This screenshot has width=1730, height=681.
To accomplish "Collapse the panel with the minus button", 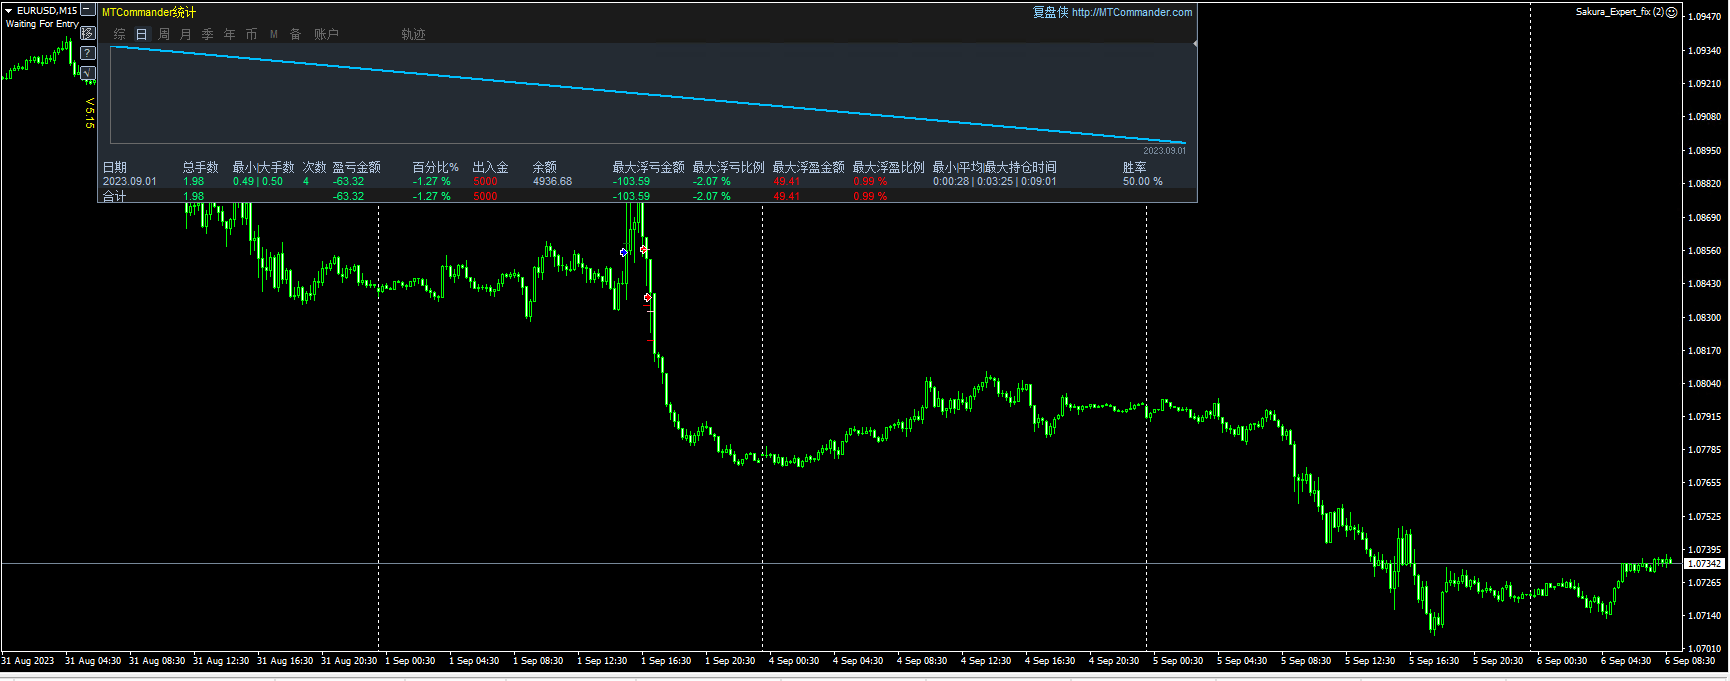I will (88, 10).
